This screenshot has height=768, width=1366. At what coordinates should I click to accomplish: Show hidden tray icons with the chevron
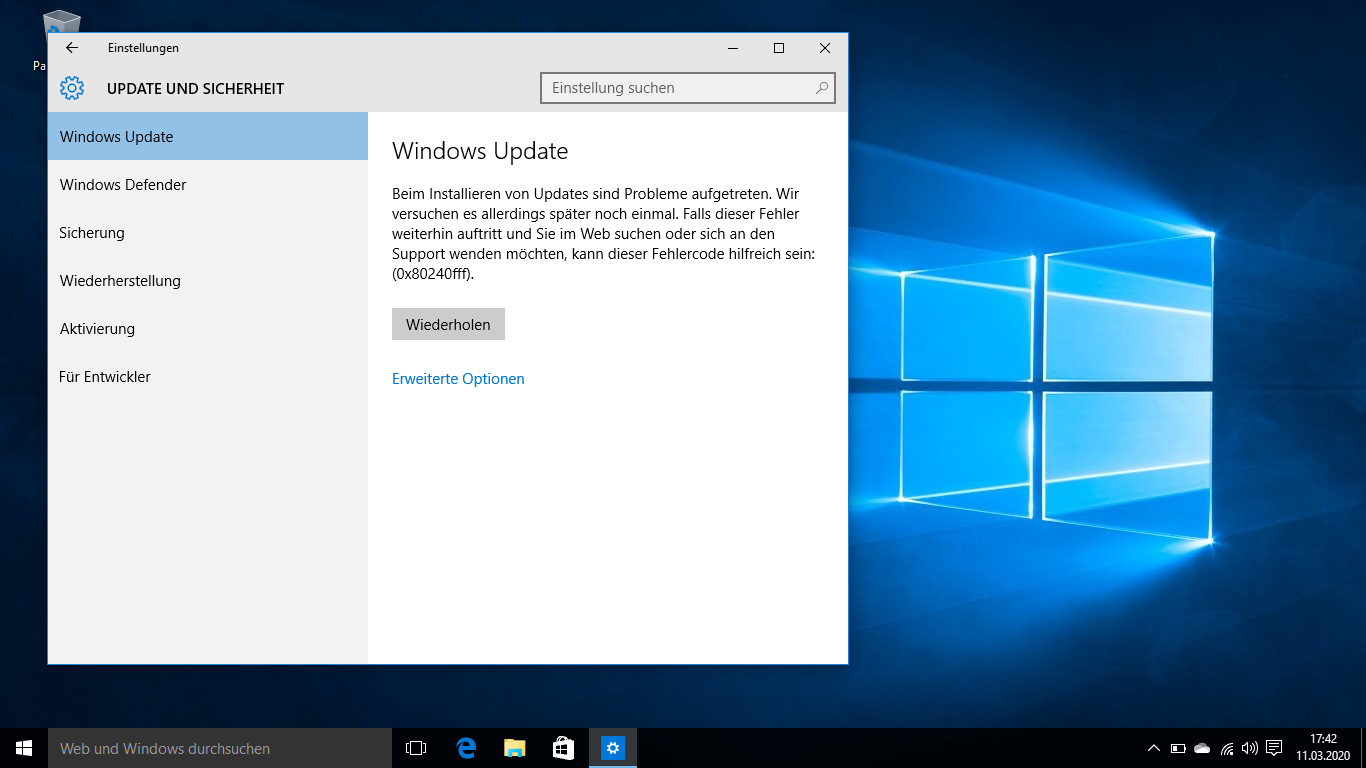click(1154, 748)
